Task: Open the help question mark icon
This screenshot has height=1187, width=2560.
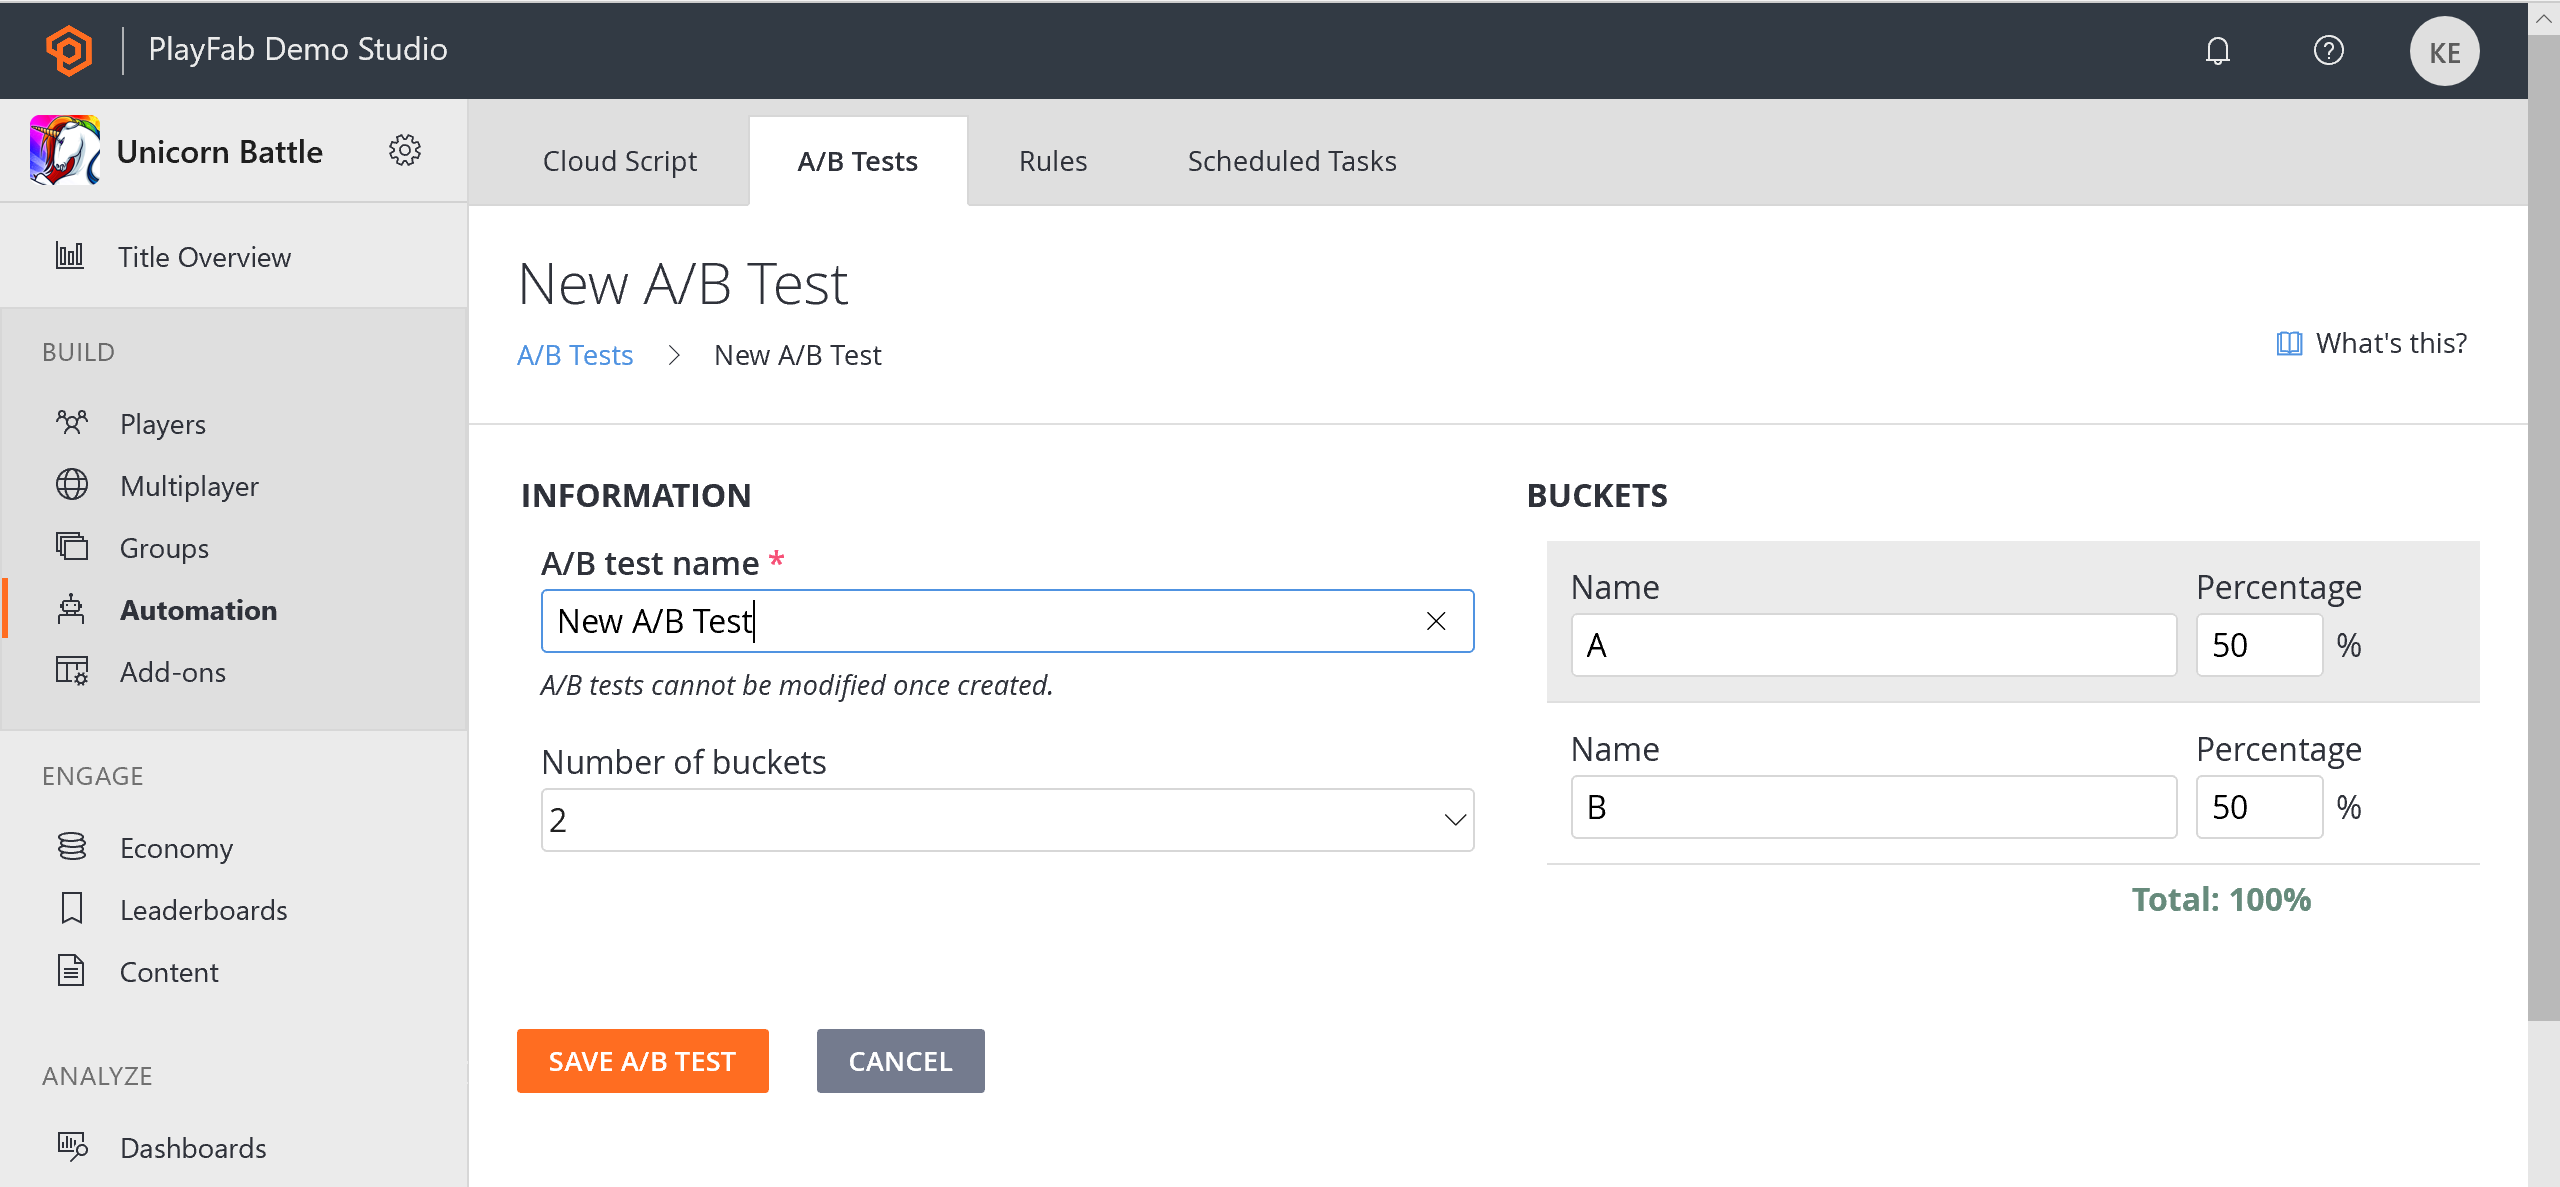Action: (x=2328, y=50)
